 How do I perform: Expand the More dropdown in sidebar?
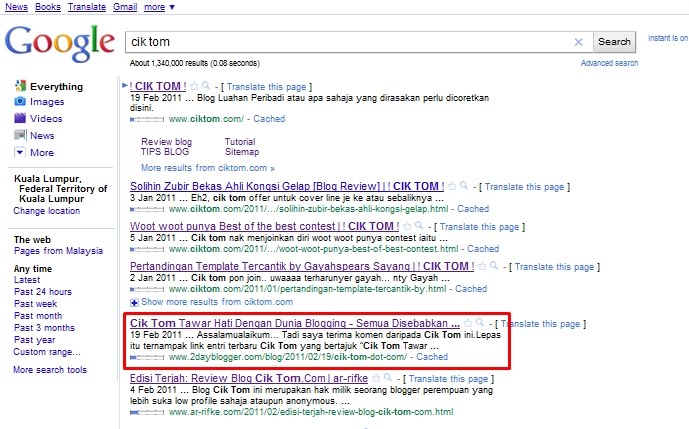tap(20, 153)
